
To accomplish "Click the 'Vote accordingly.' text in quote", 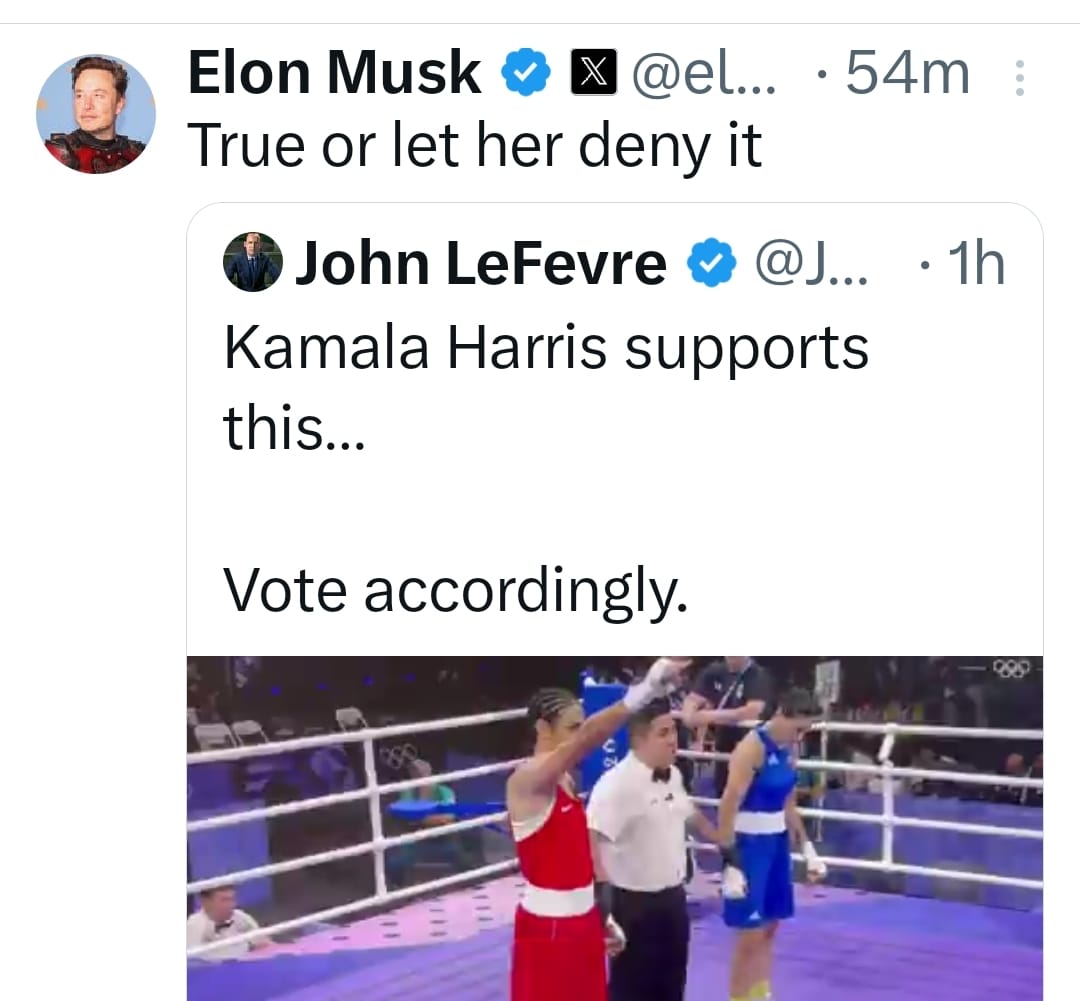I will 455,589.
